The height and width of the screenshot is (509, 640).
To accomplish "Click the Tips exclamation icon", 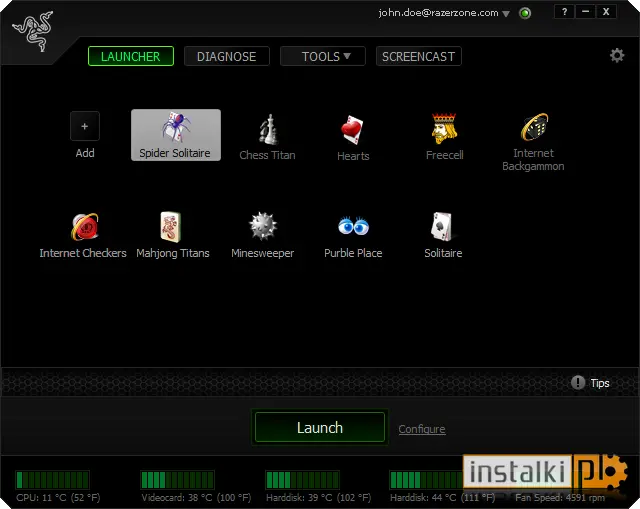I will coord(578,382).
